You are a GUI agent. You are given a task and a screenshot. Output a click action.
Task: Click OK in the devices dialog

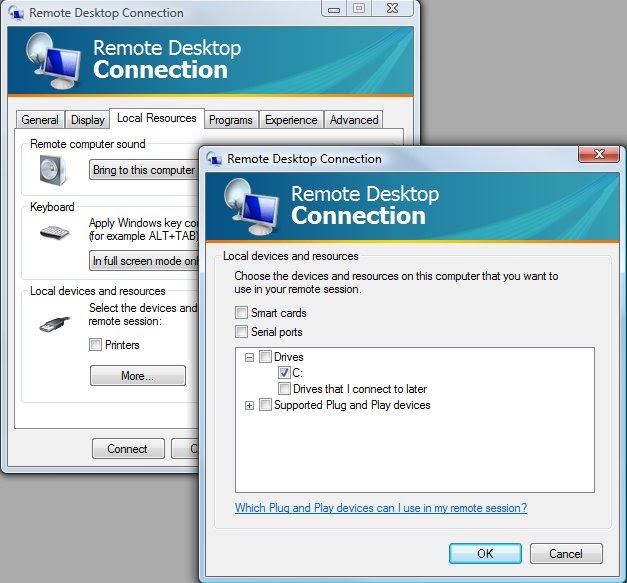click(x=485, y=553)
